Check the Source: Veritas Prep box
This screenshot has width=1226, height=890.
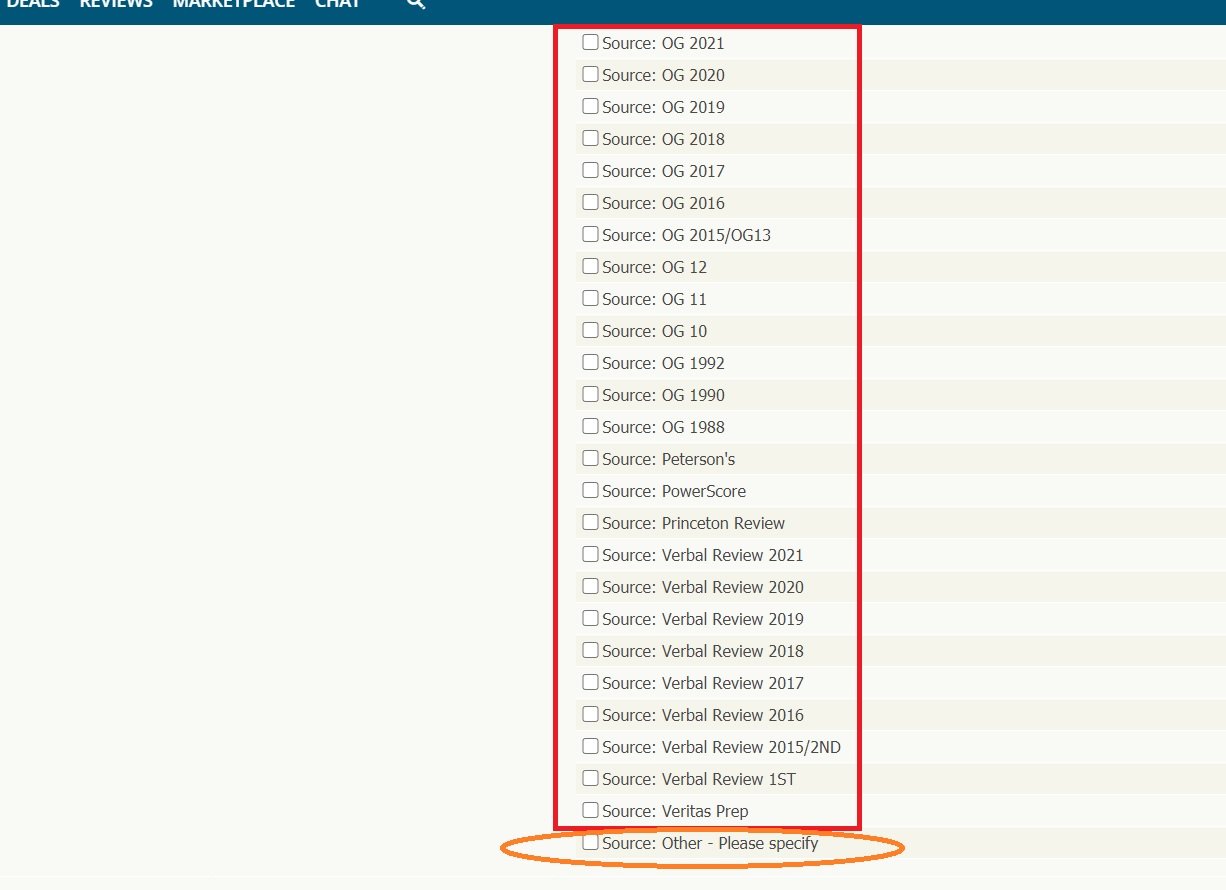point(591,810)
